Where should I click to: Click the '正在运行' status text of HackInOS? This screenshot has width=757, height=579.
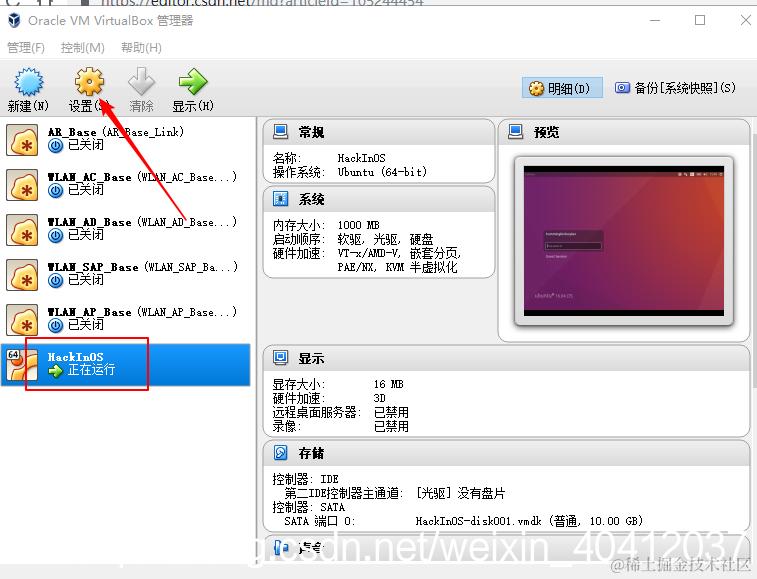pyautogui.click(x=91, y=370)
